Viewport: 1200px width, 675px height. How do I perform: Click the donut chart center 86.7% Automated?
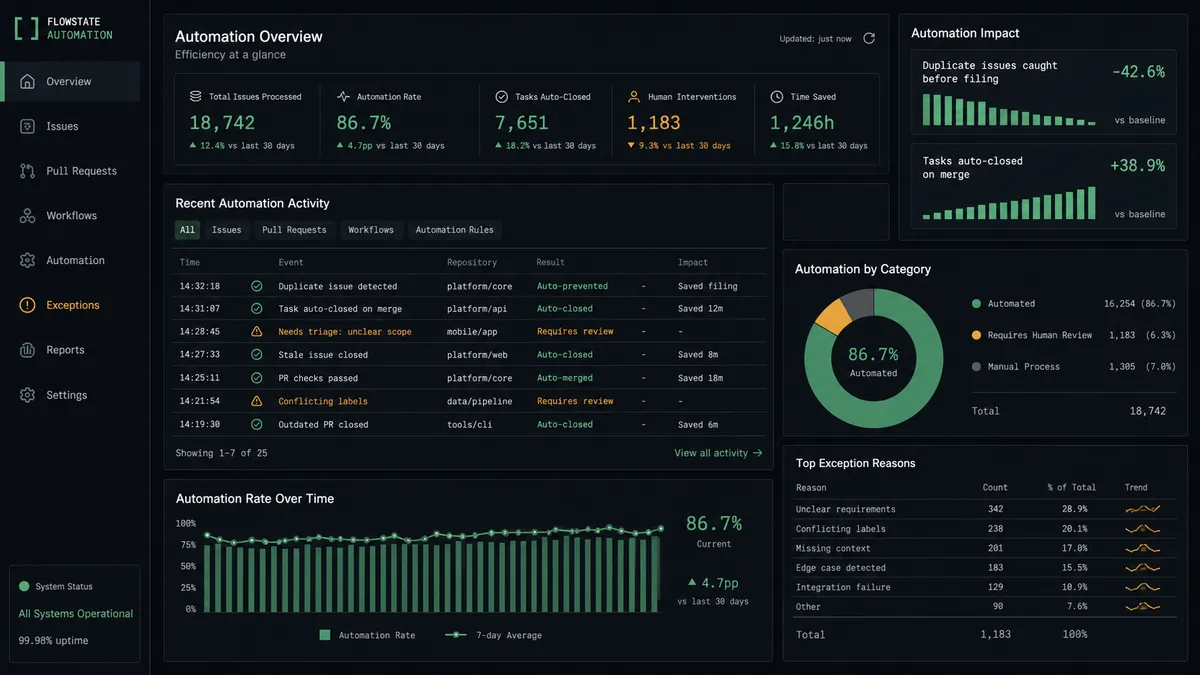coord(873,360)
